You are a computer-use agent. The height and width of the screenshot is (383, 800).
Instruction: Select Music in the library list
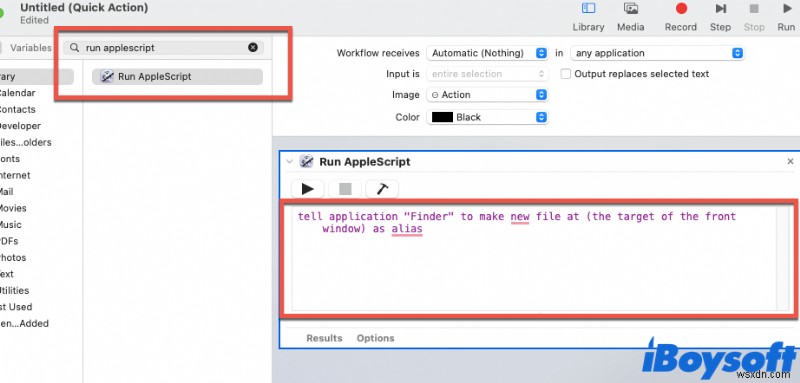pos(11,224)
